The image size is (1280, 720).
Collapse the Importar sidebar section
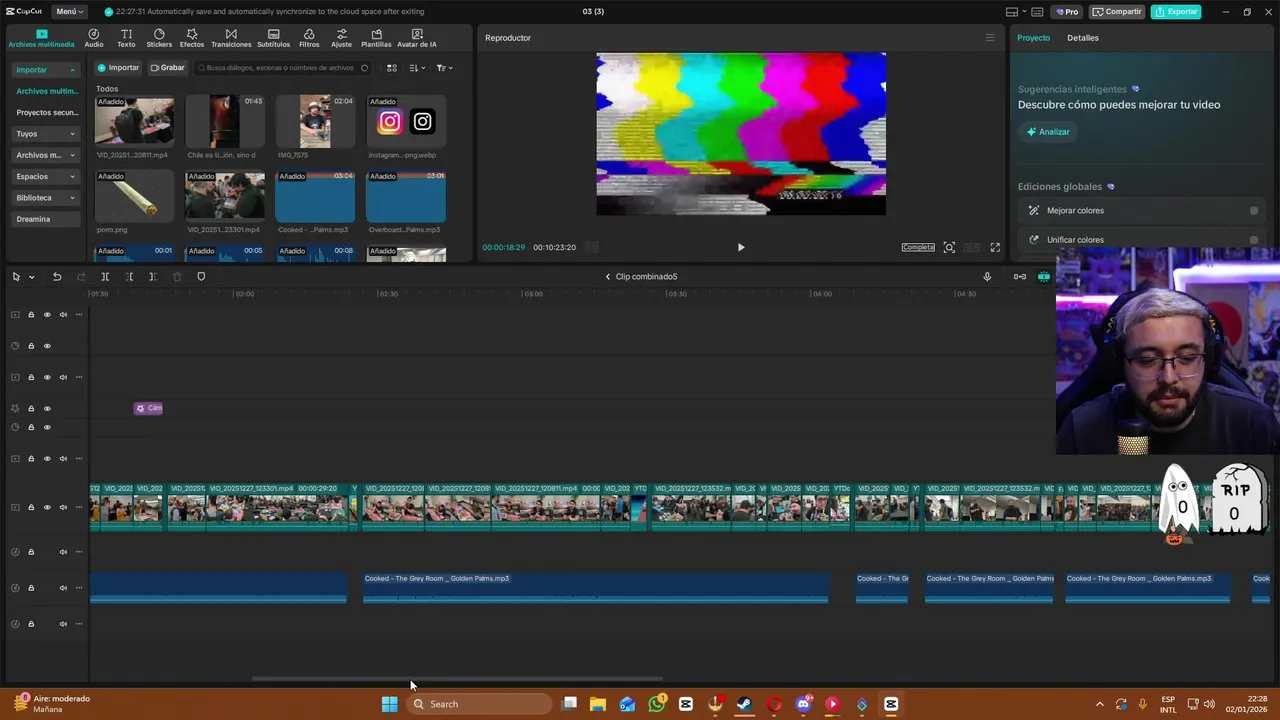[46, 70]
